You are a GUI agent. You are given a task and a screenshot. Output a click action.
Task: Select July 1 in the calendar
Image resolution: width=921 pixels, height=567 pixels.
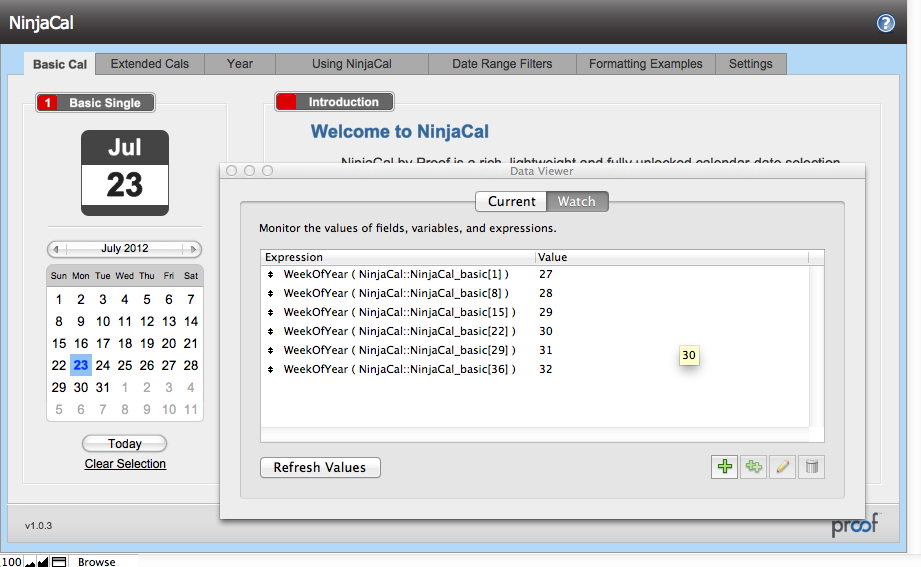click(59, 300)
